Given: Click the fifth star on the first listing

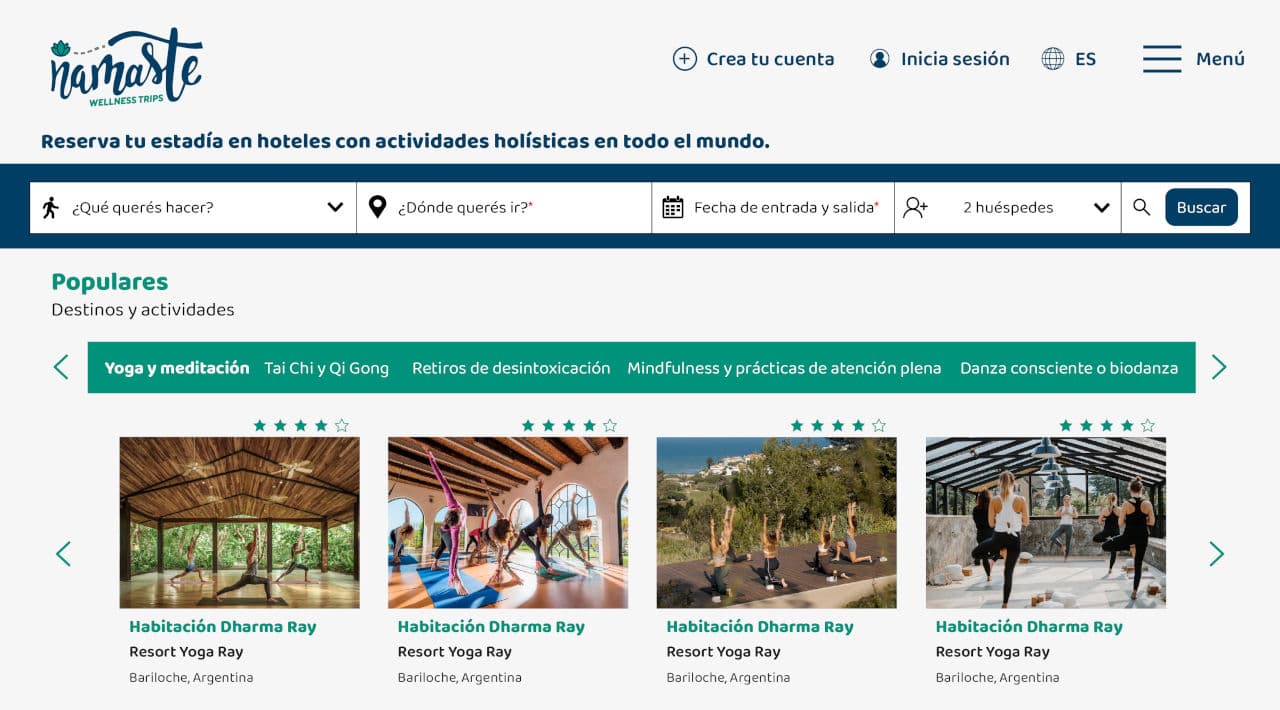Looking at the screenshot, I should pyautogui.click(x=342, y=425).
